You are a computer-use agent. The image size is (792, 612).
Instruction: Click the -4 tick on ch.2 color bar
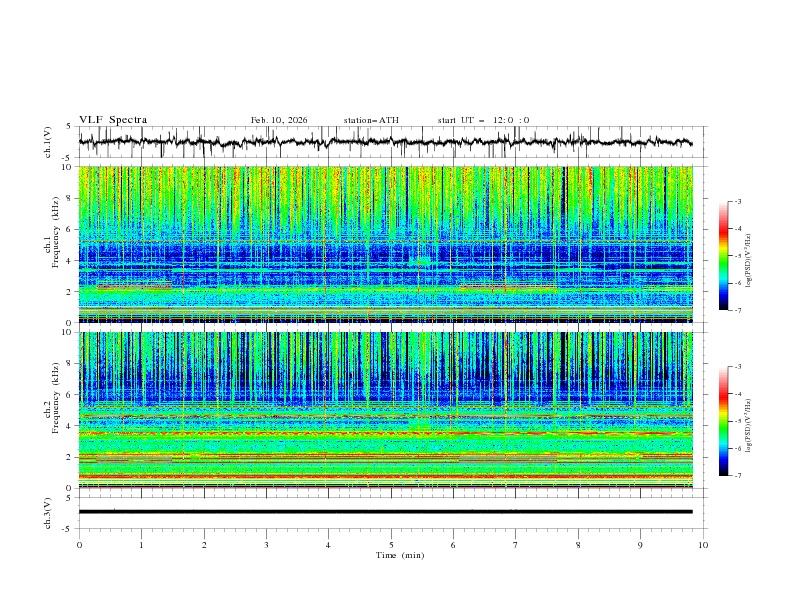[737, 394]
